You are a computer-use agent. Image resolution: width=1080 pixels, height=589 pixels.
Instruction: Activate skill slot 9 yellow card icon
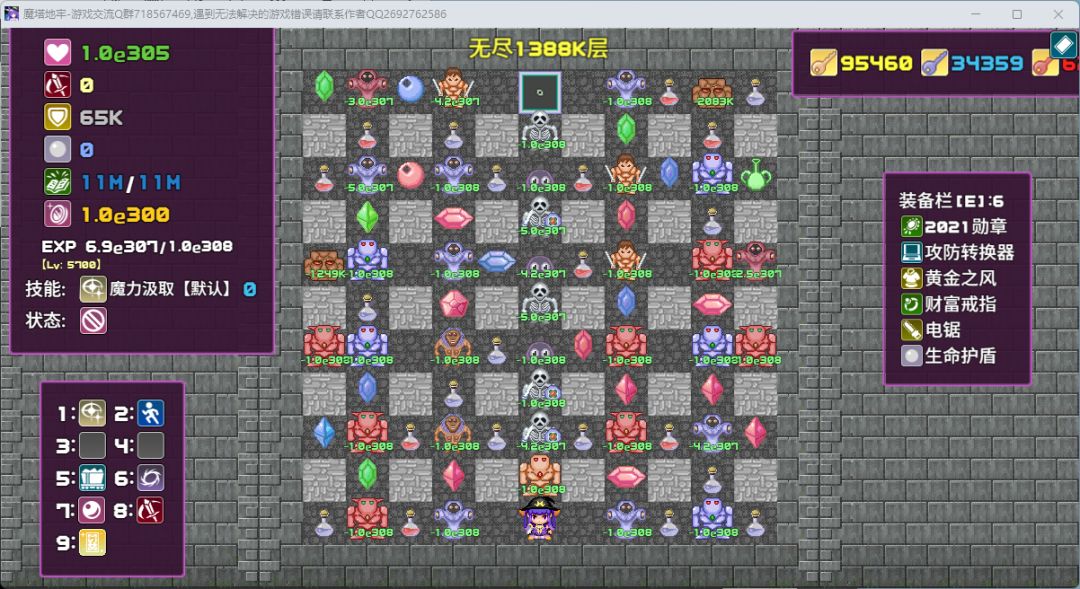[92, 543]
